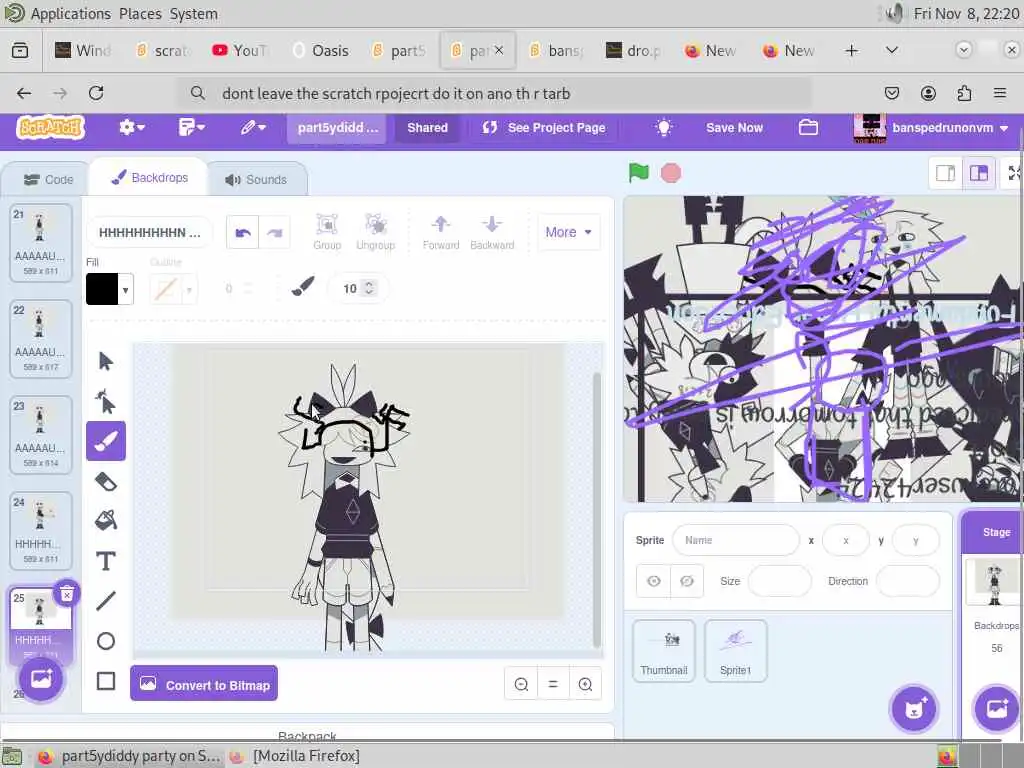Click the Ungroup objects icon
Image resolution: width=1024 pixels, height=768 pixels.
pos(376,232)
